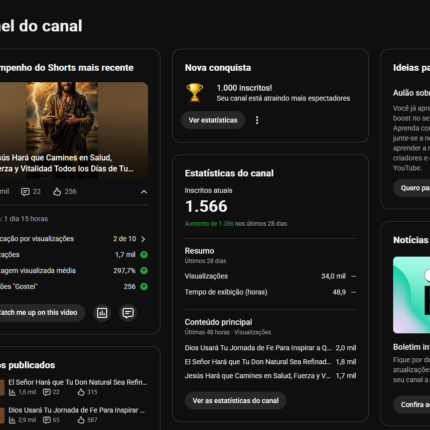Click comment icon beside 65
The height and width of the screenshot is (430, 430).
pos(47,420)
